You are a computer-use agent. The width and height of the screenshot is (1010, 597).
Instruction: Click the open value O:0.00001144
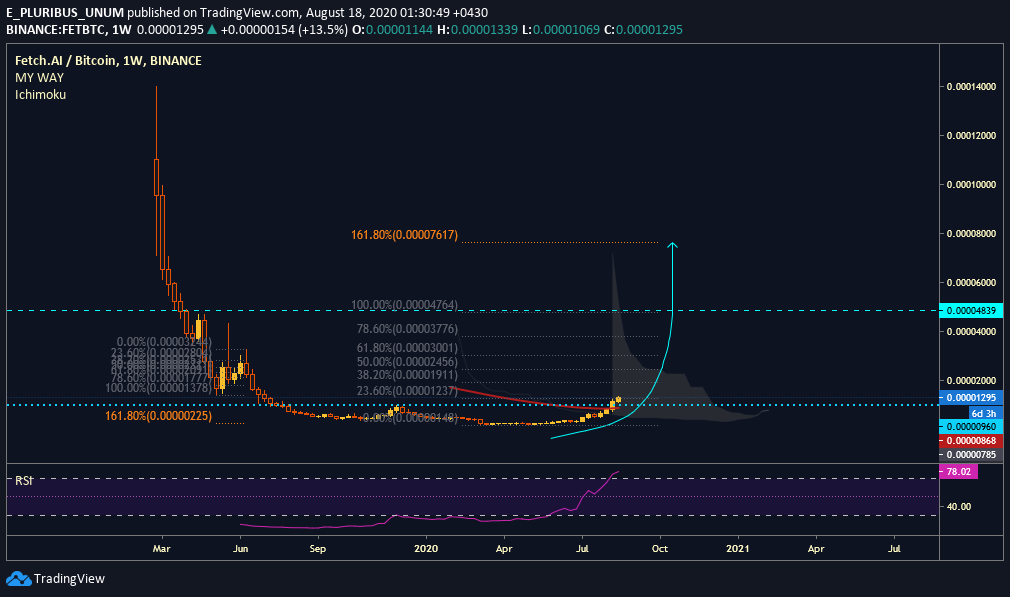(392, 30)
